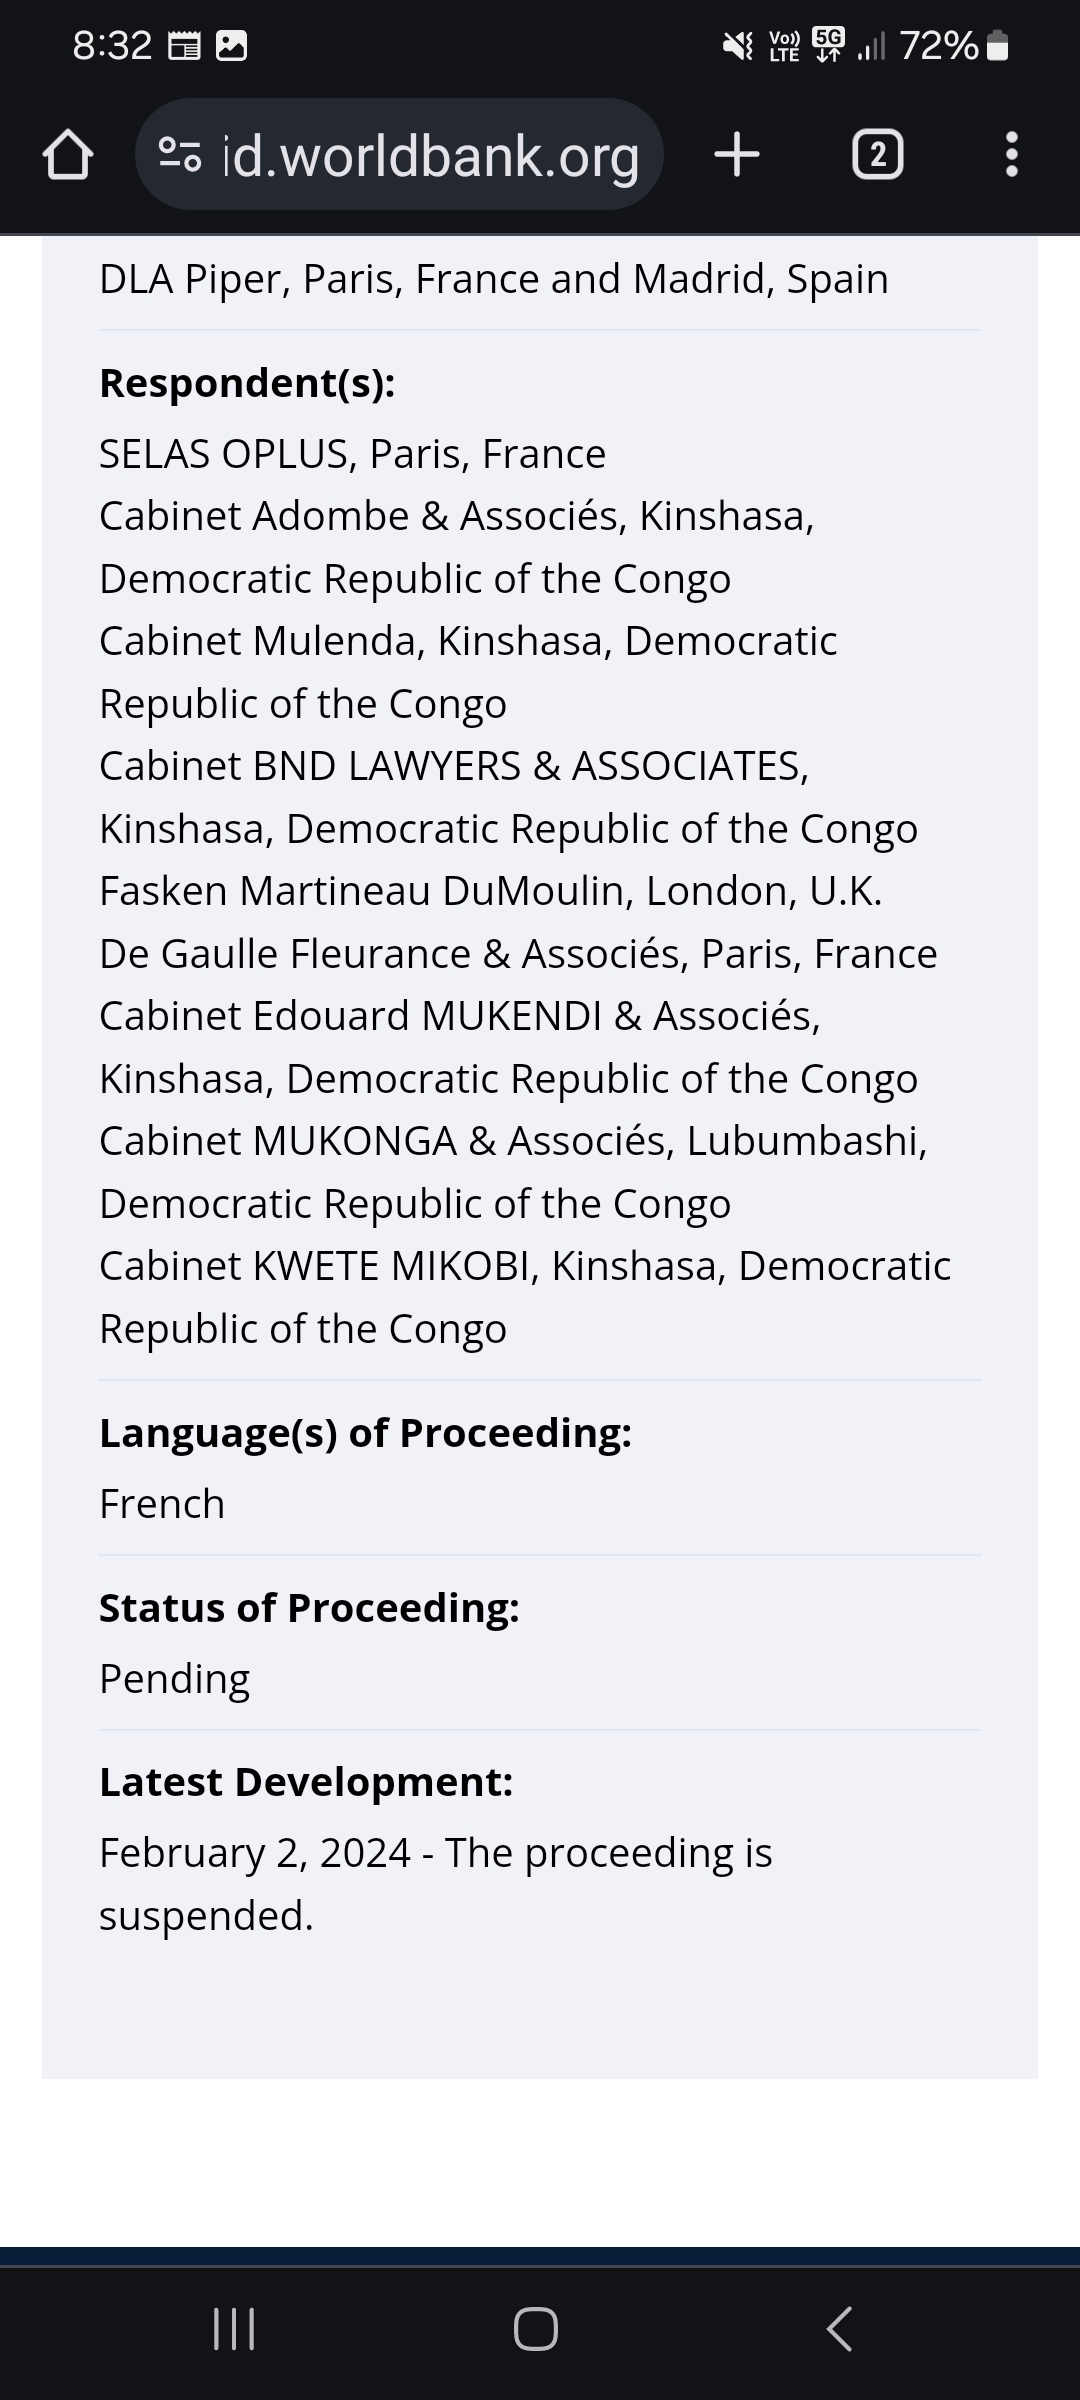1080x2400 pixels.
Task: Tap the browser home icon
Action: (68, 155)
